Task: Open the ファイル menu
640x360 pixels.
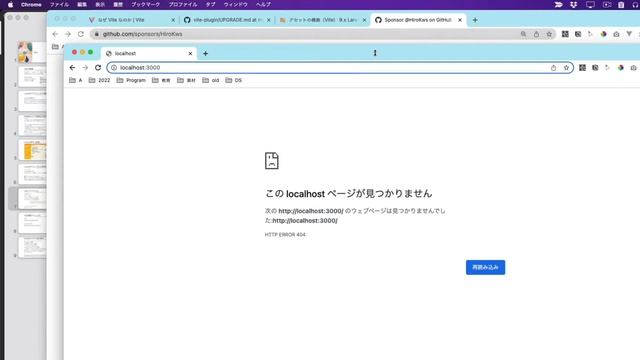Action: pos(59,4)
